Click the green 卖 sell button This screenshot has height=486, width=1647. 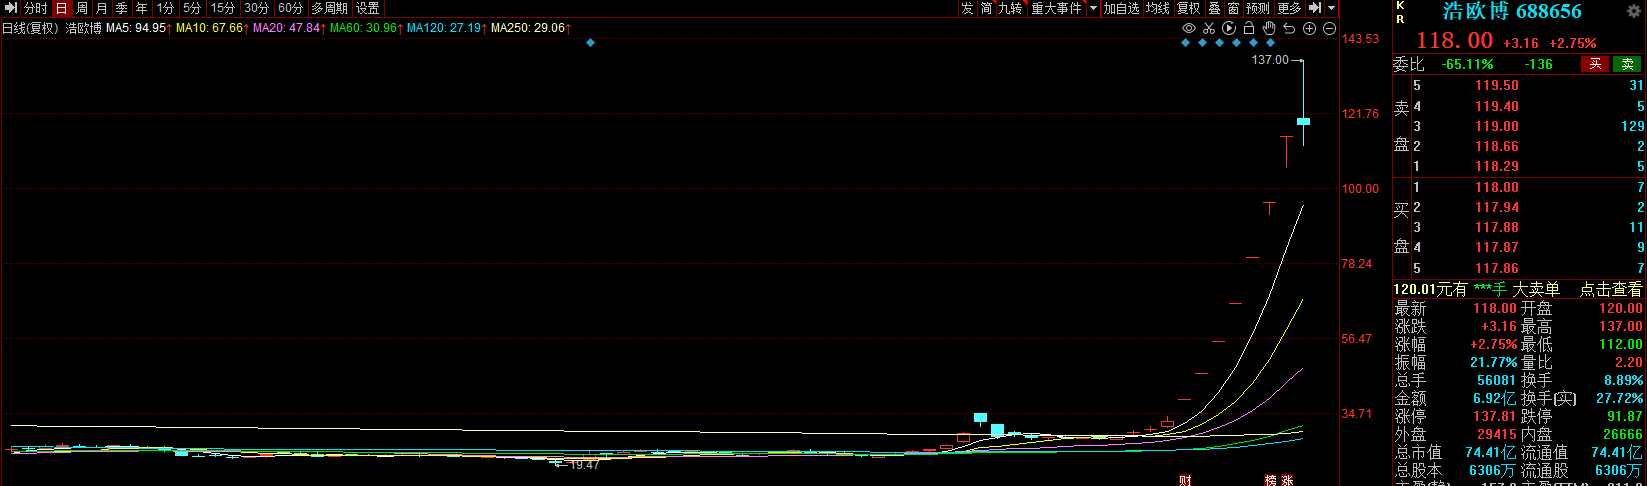[1627, 64]
